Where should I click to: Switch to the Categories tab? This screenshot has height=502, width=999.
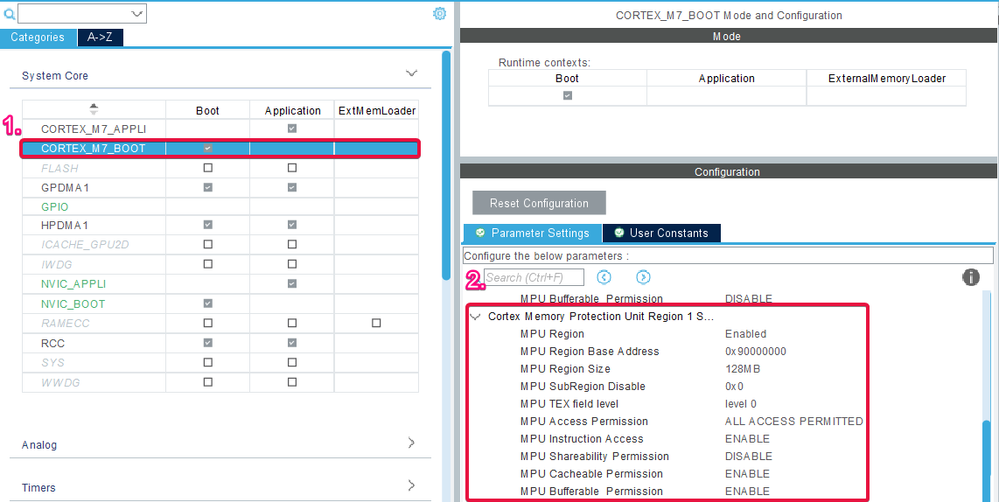[38, 37]
